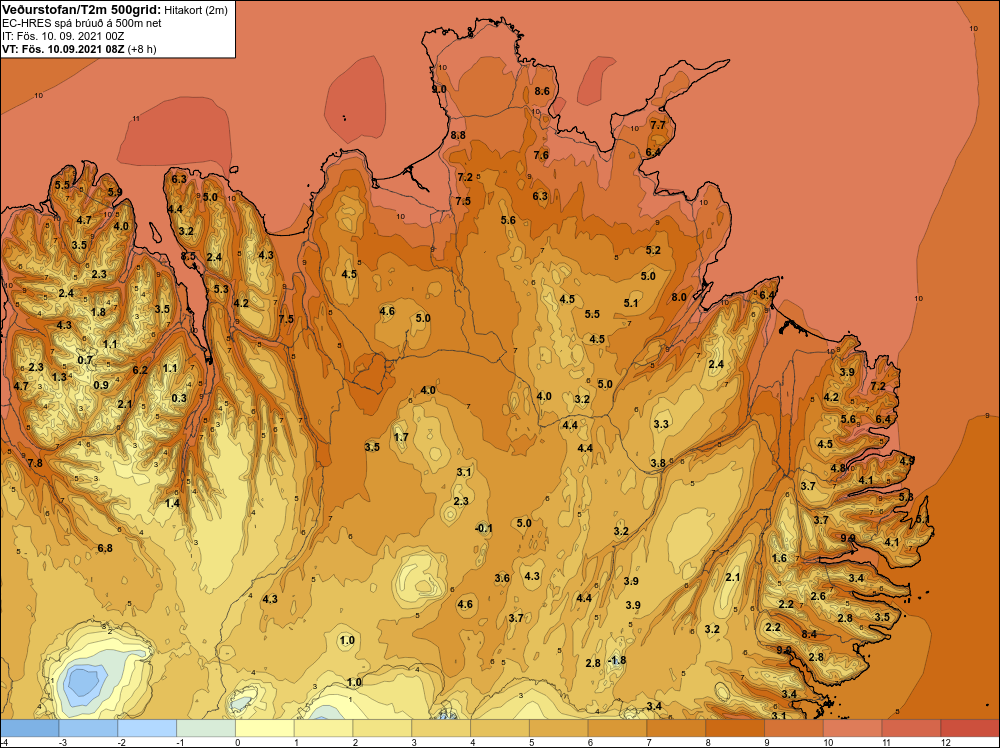Image resolution: width=1000 pixels, height=748 pixels.
Task: Click the '7.7' temperature value
Action: 658,126
